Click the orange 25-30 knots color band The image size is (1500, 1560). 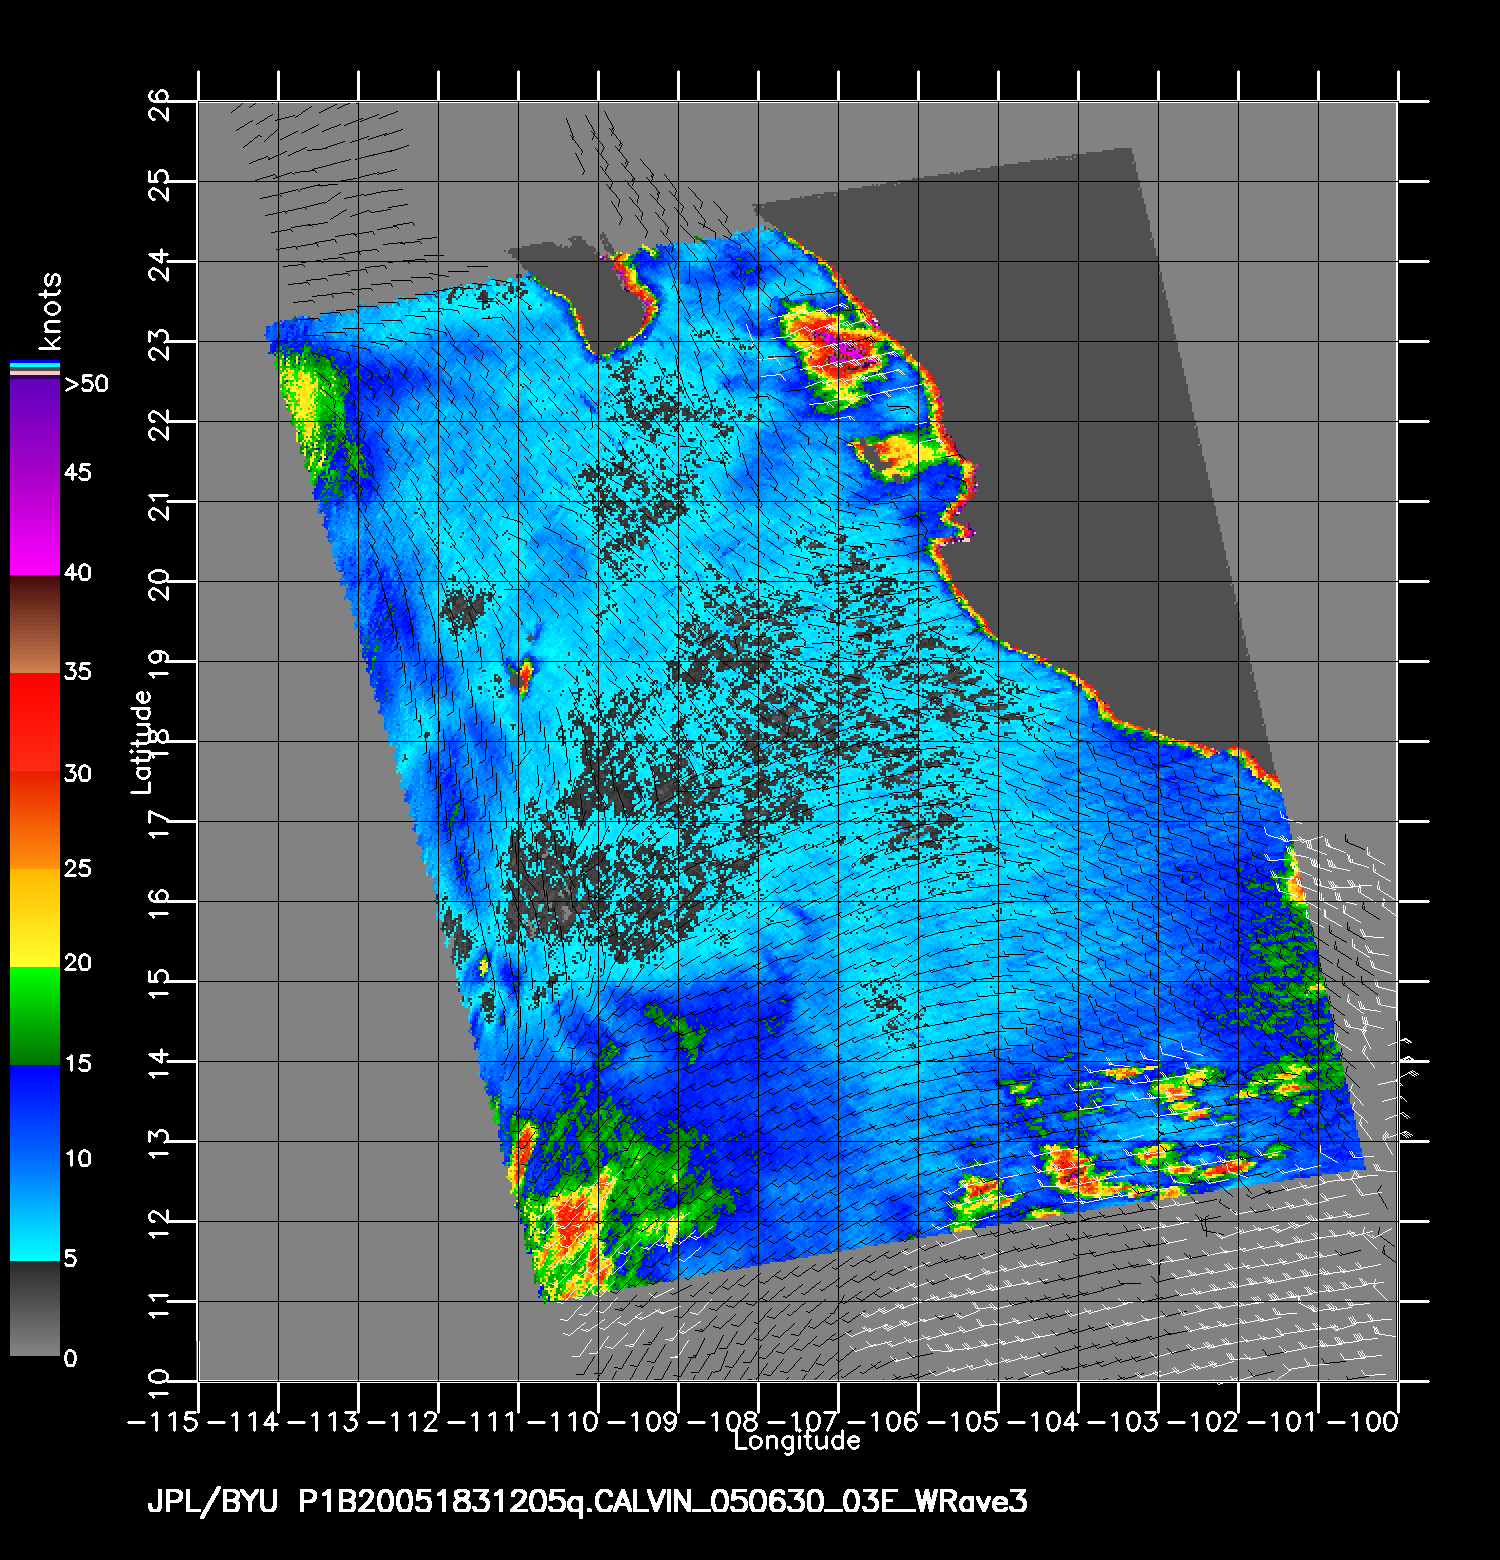pyautogui.click(x=35, y=820)
